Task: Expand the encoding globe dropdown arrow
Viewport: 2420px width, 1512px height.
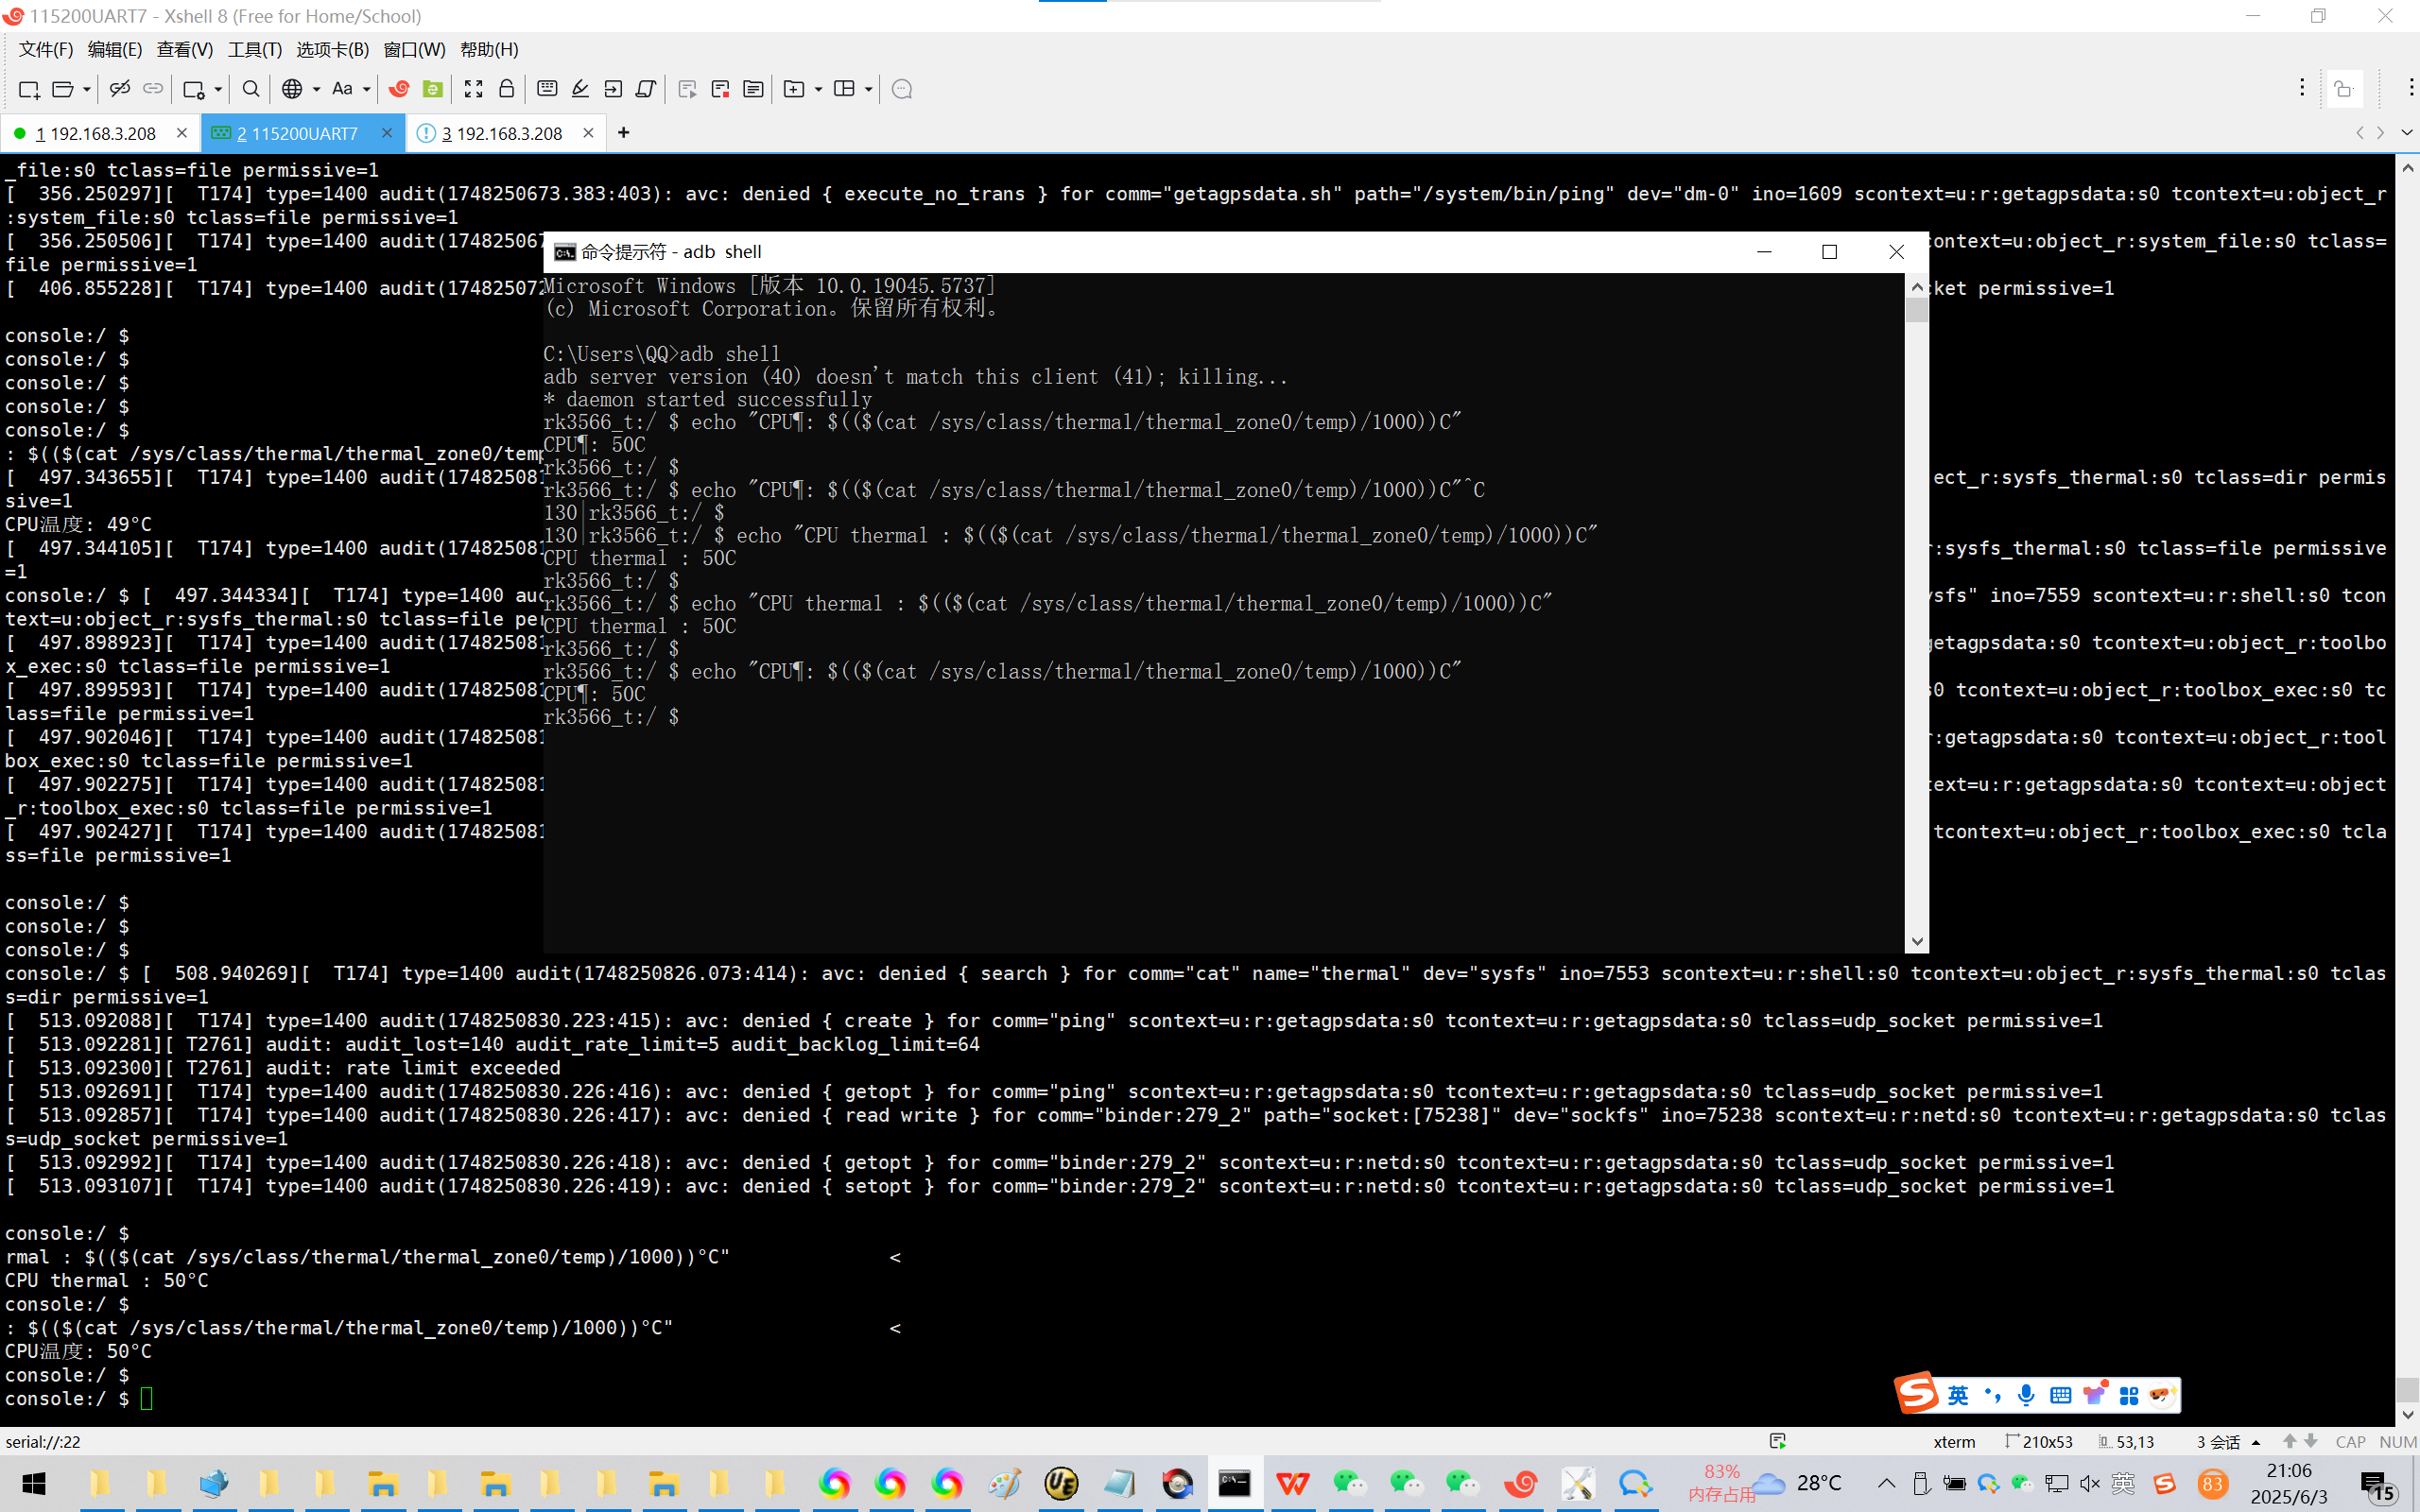Action: [316, 89]
